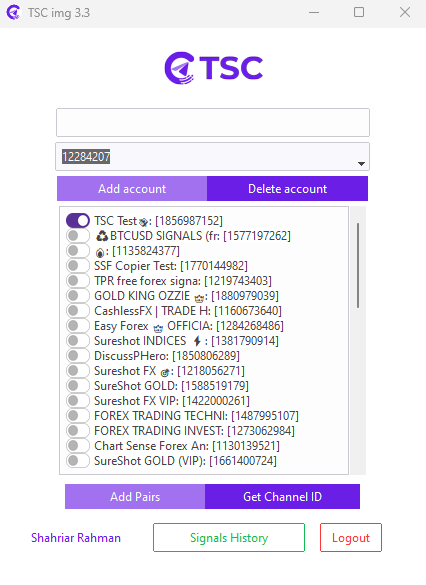Click the crown emoji in Easy Forex row
This screenshot has width=426, height=585.
click(x=158, y=328)
